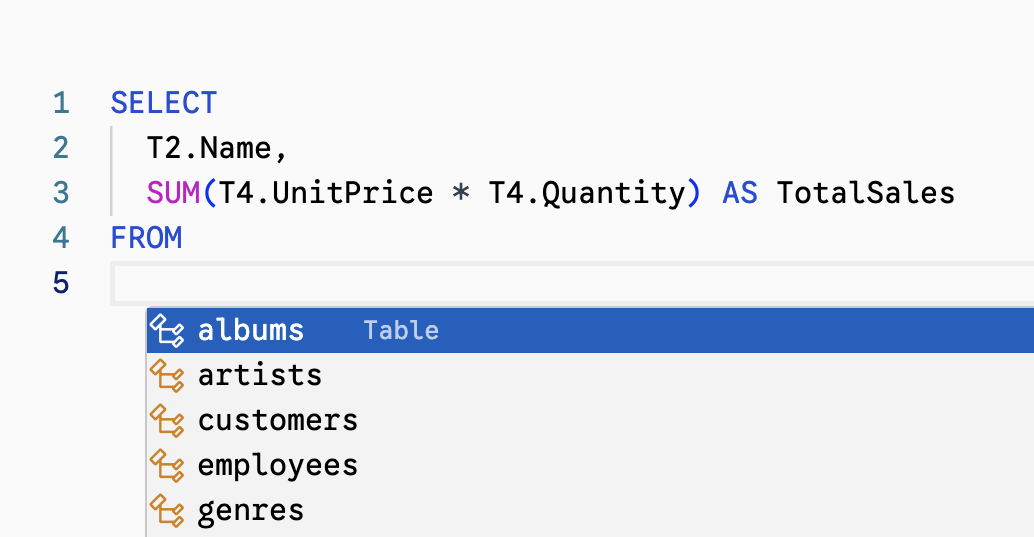
Task: Choose artists from the suggestion list
Action: point(260,375)
